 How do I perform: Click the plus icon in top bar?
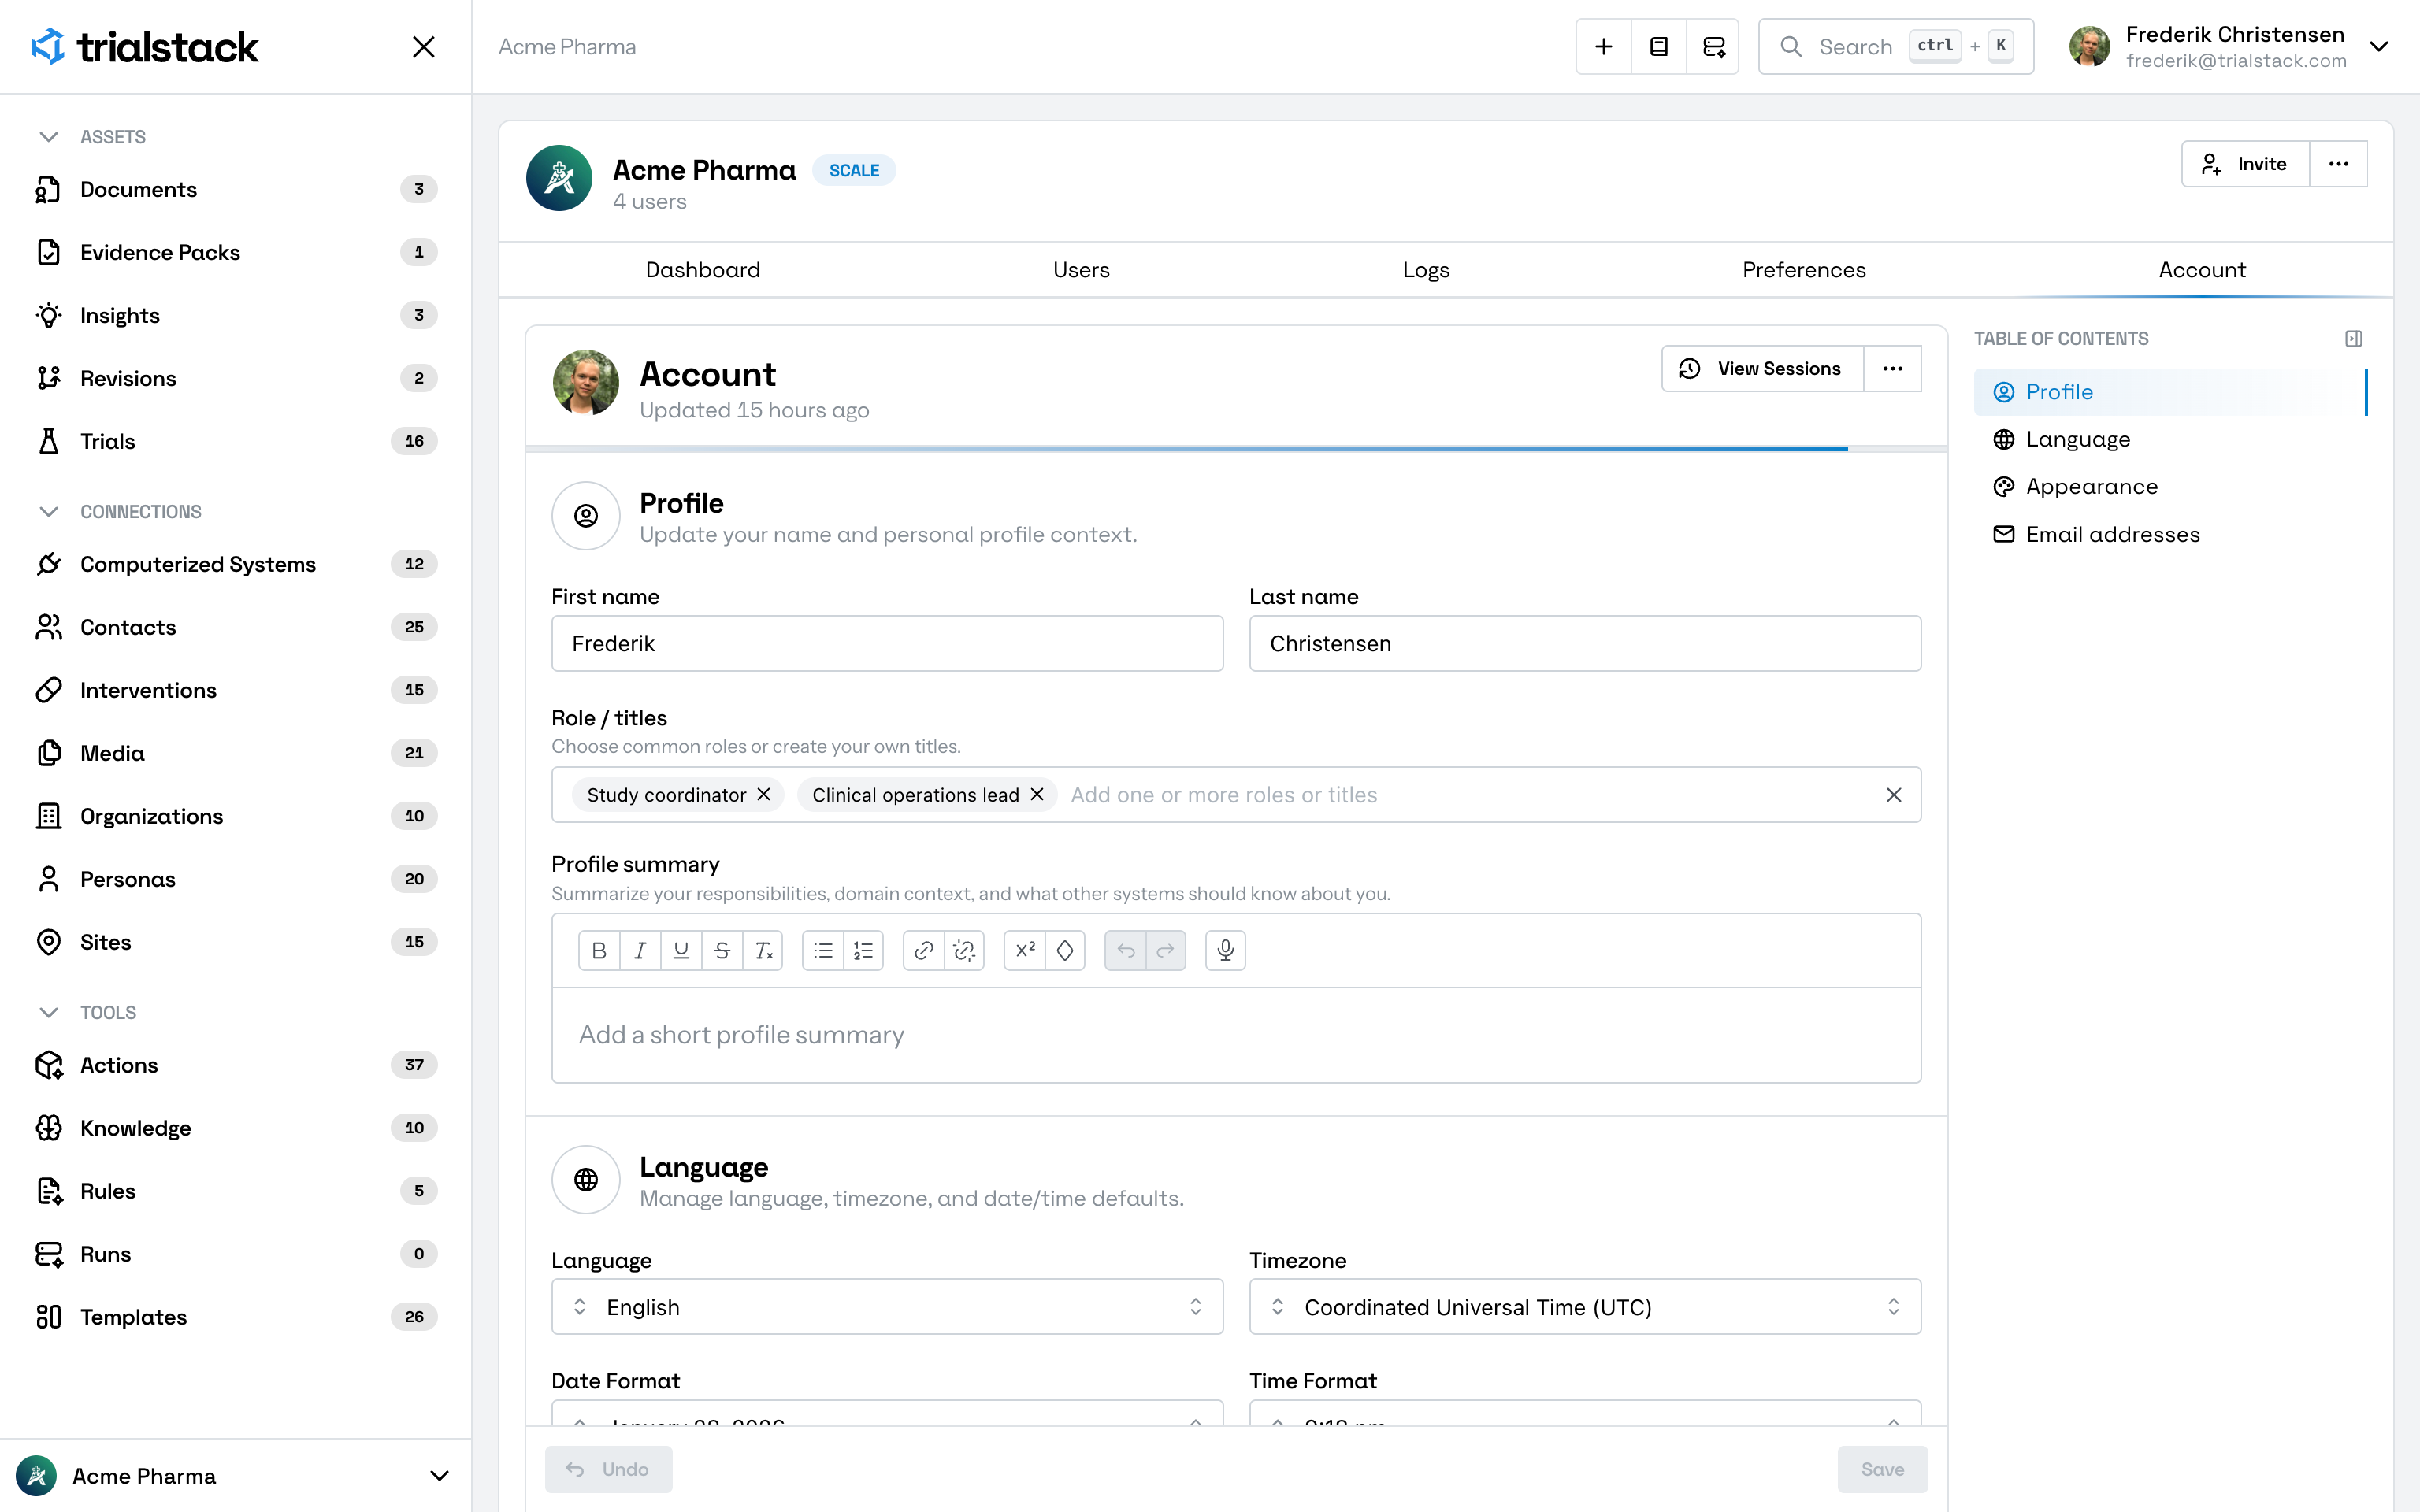pos(1604,46)
